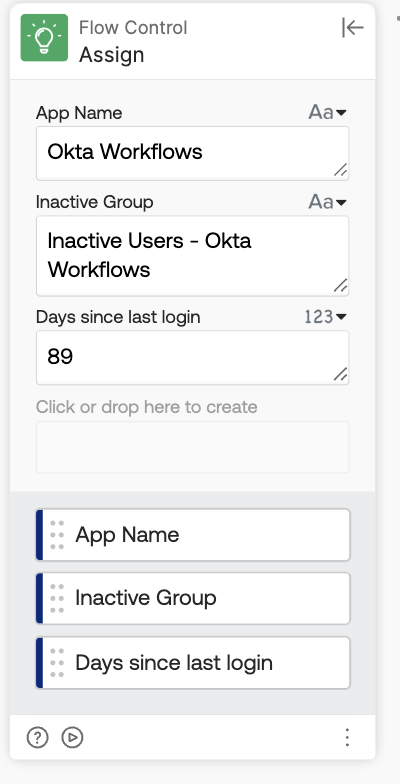Click the drag handle next to Inactive Group output
The height and width of the screenshot is (784, 400).
pyautogui.click(x=57, y=598)
